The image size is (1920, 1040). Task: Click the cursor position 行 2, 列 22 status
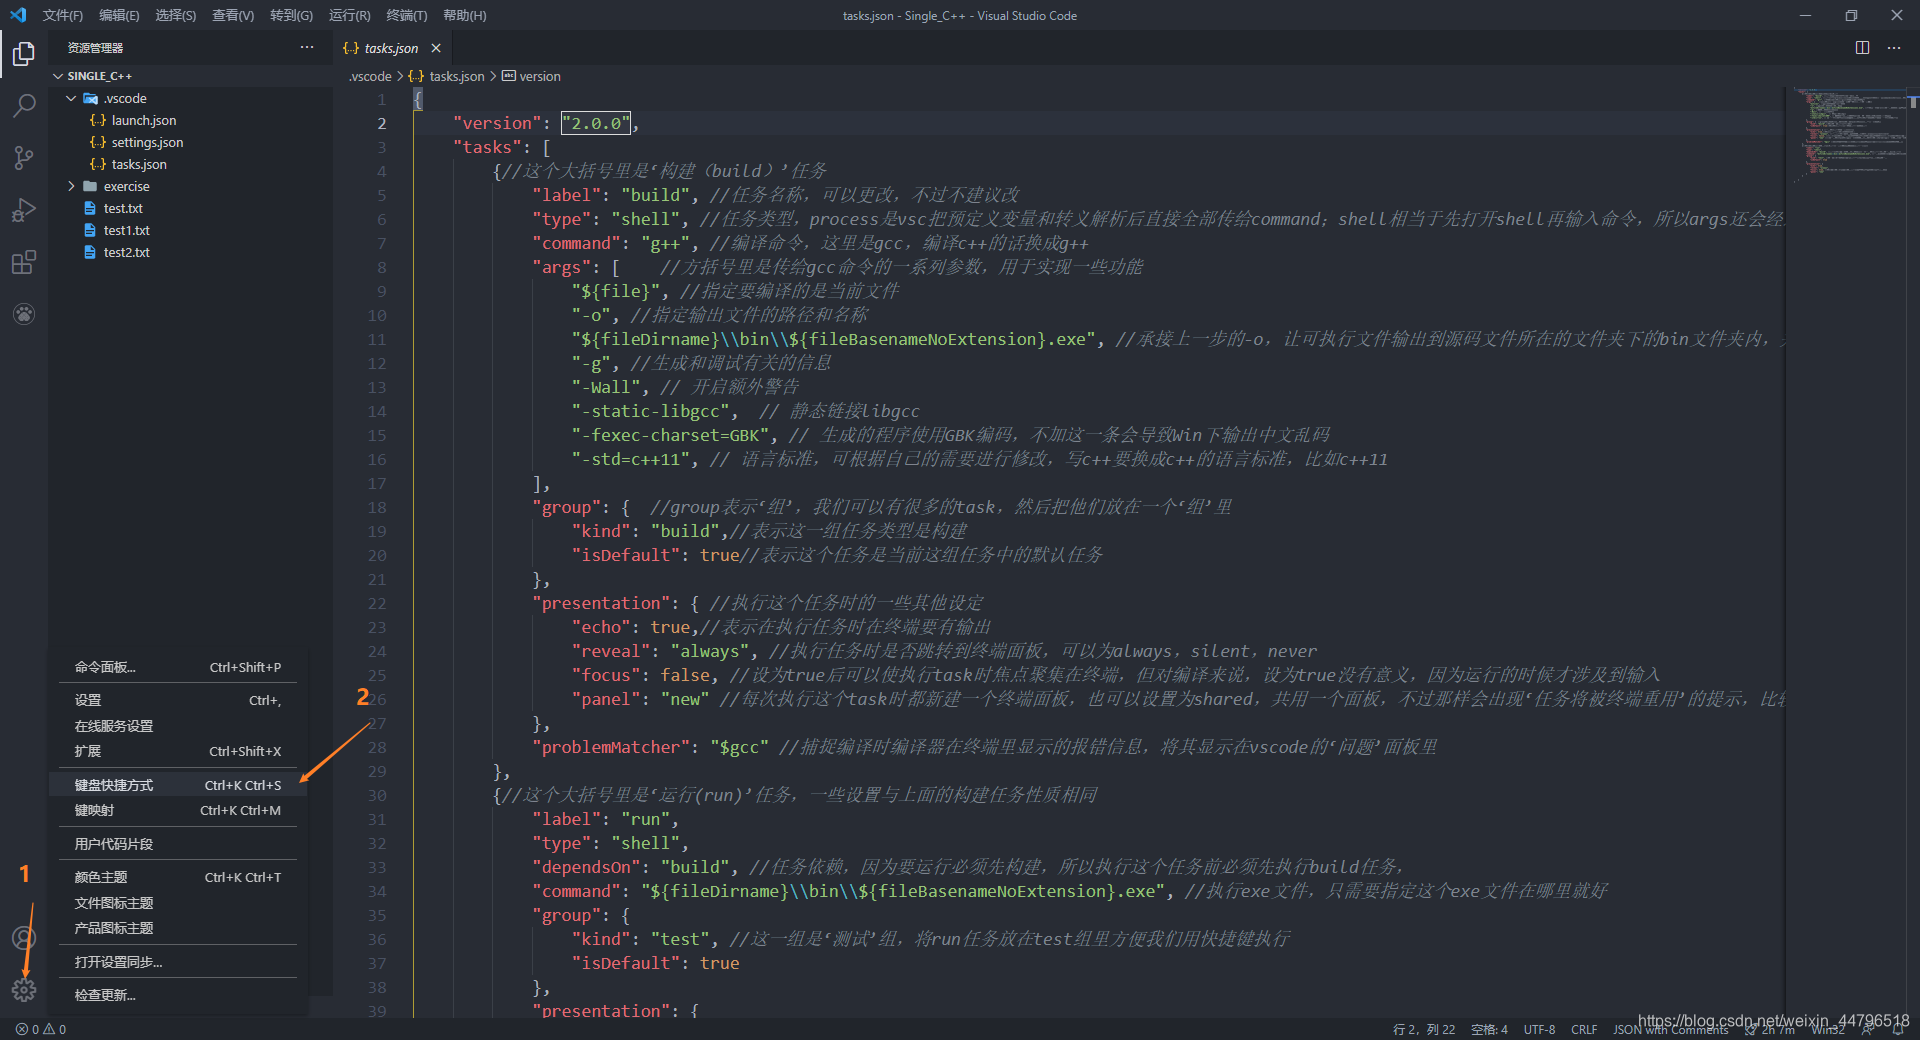pyautogui.click(x=1424, y=1029)
